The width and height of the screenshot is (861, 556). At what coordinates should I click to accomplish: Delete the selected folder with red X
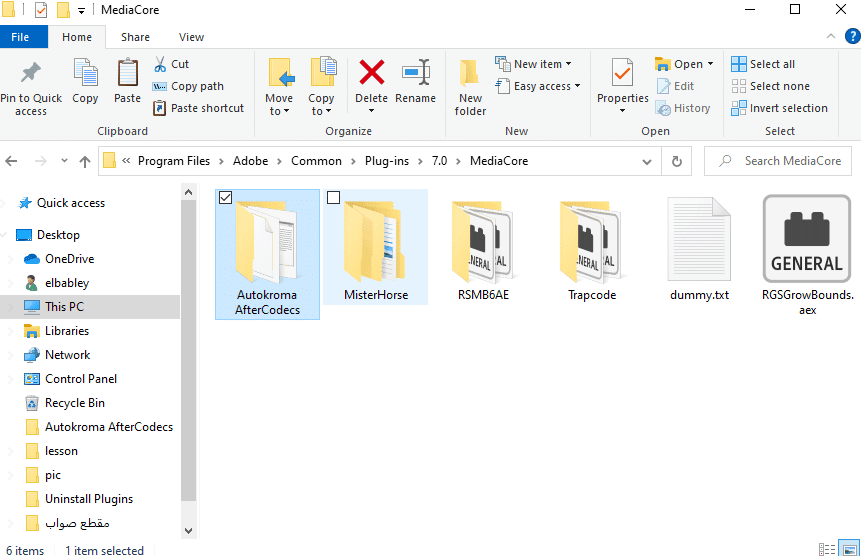click(x=372, y=72)
